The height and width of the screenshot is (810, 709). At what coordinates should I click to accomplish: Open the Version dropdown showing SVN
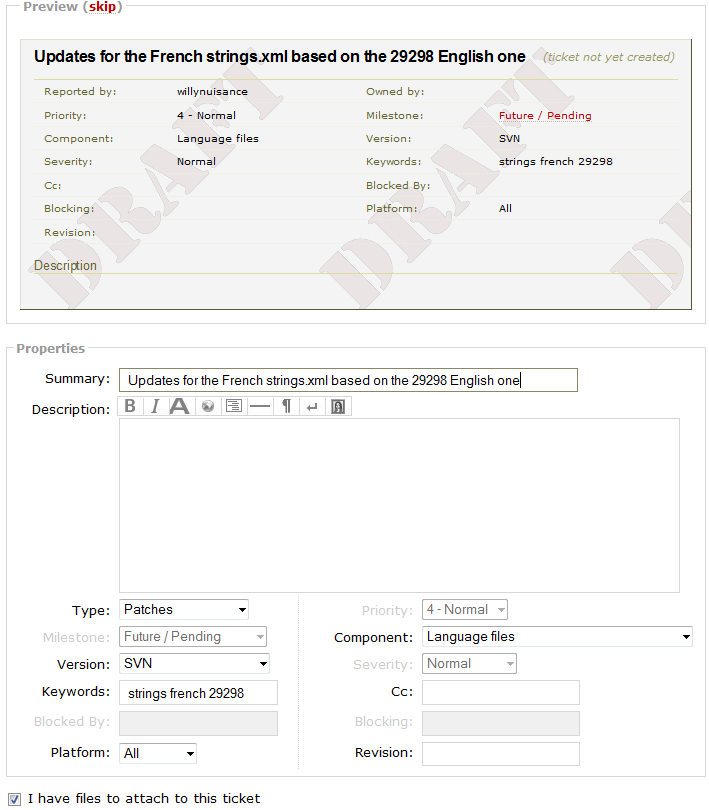click(x=194, y=663)
